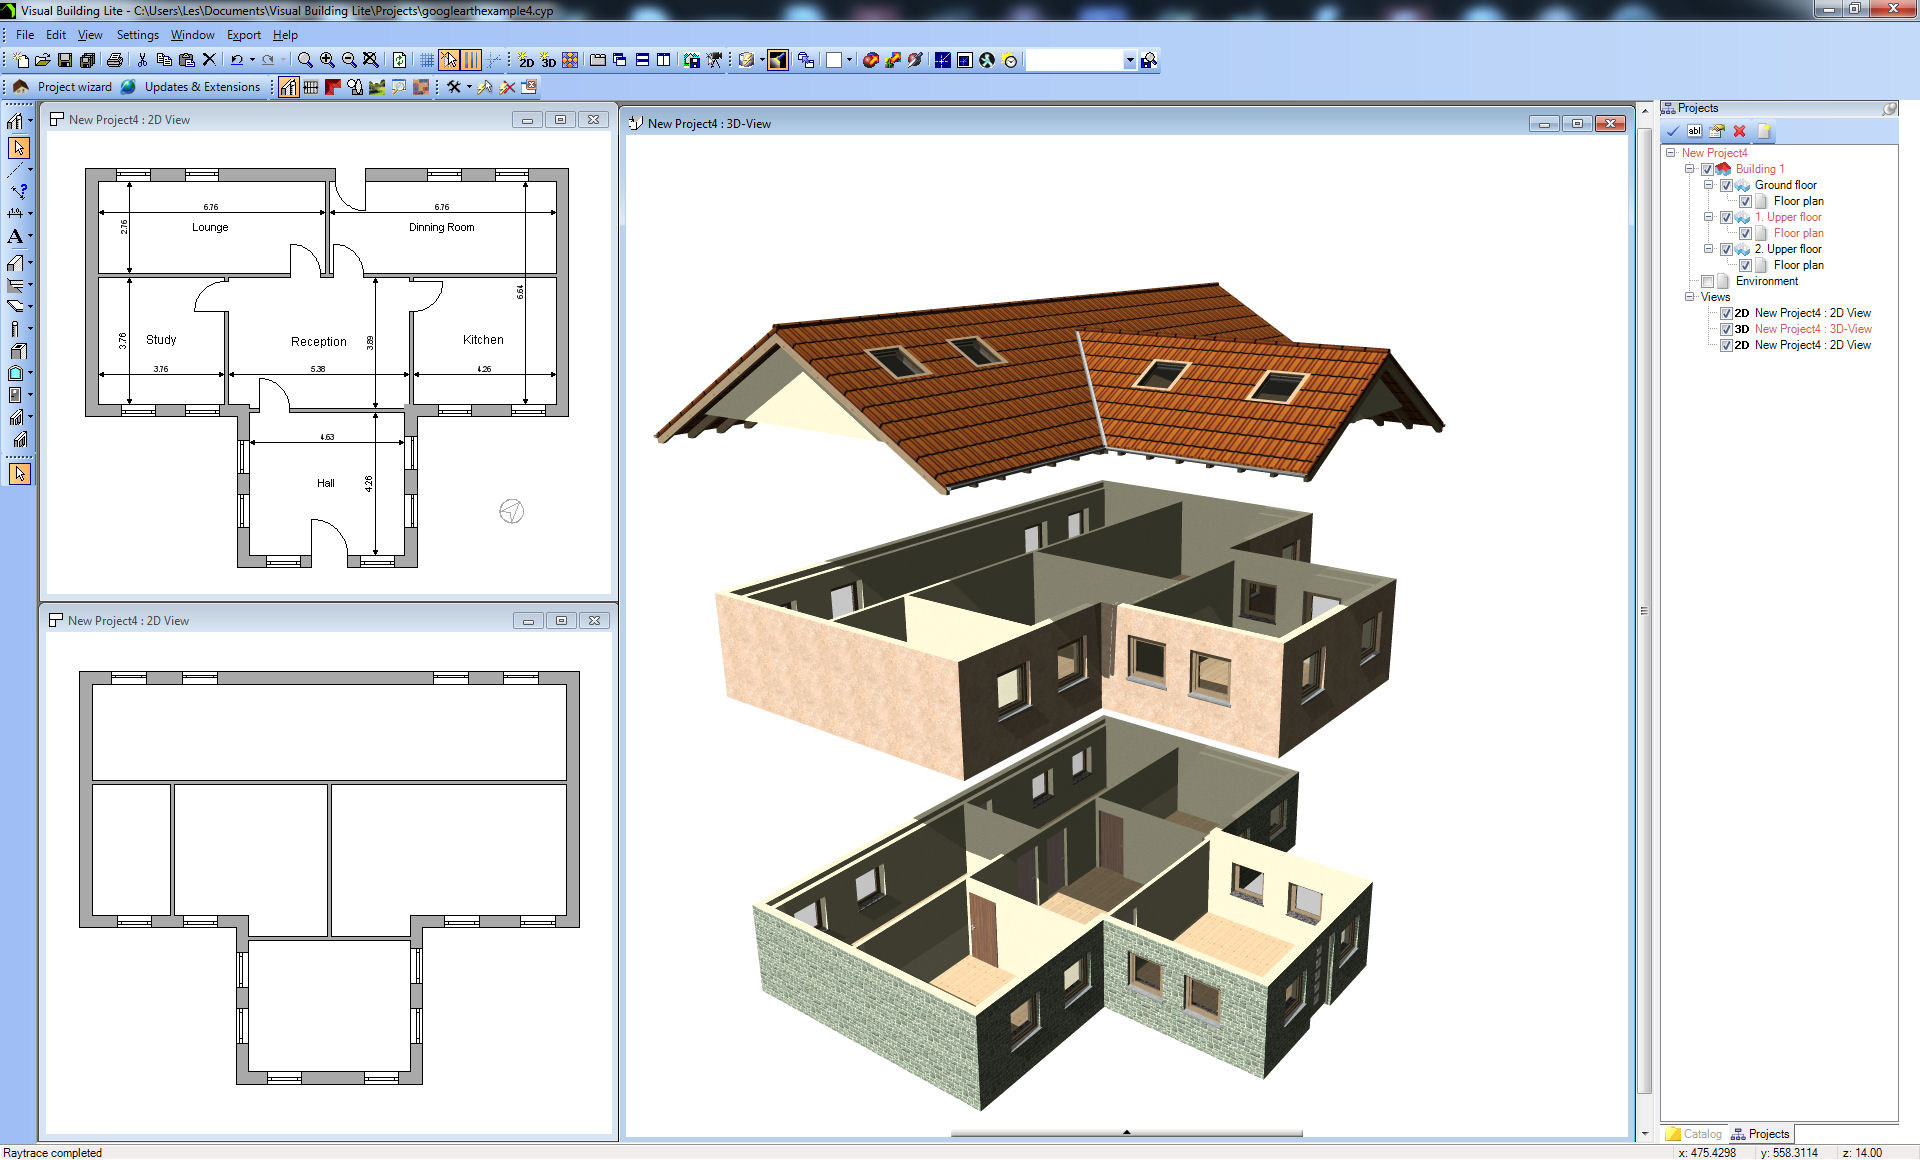Drag the vertical splitter between 2D and 3D panels
This screenshot has width=1920, height=1160.
coord(624,617)
